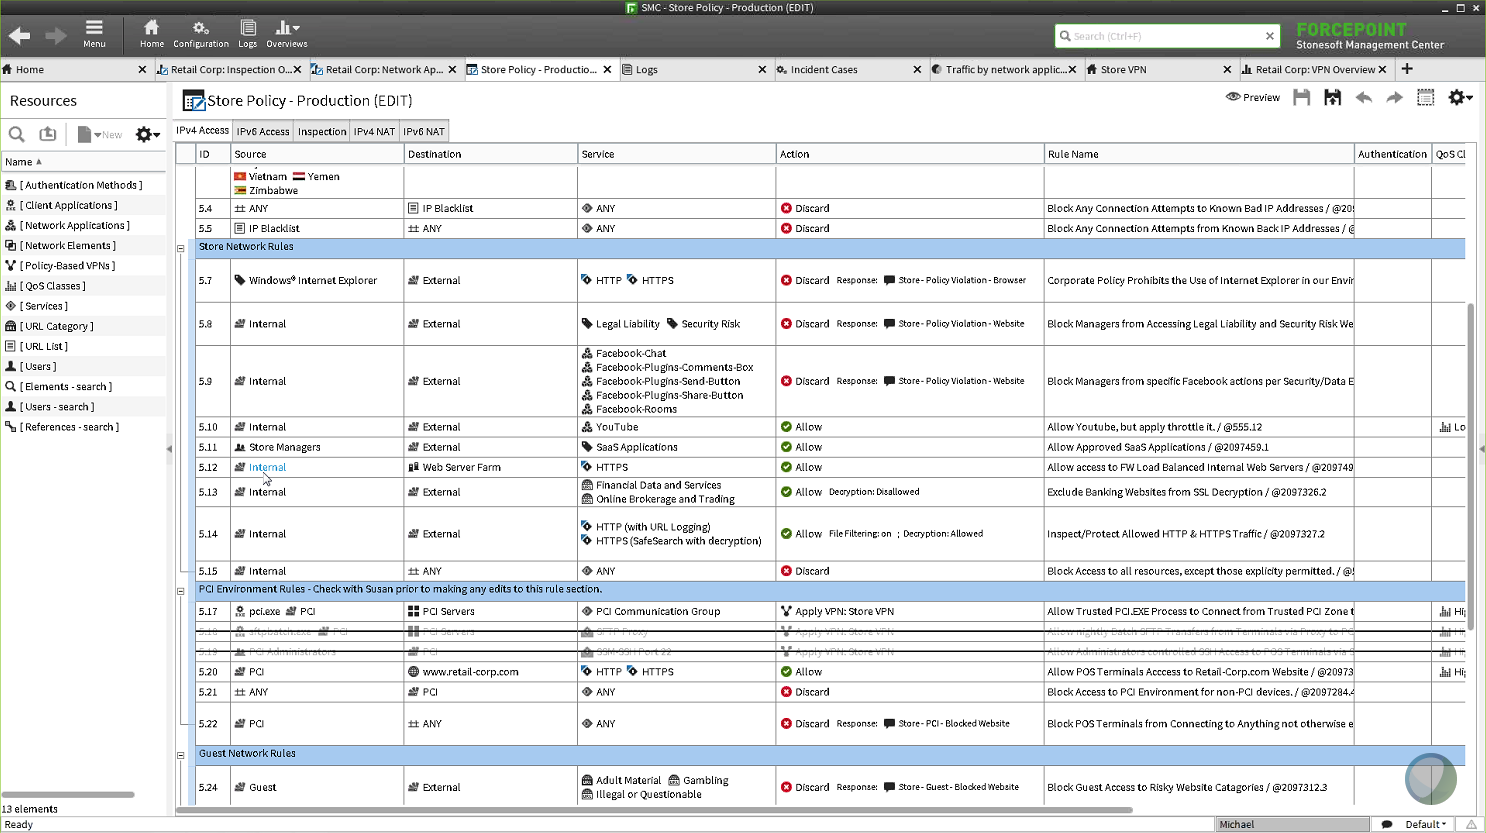The image size is (1486, 833).
Task: Close the Incident Cases tab
Action: click(x=917, y=70)
